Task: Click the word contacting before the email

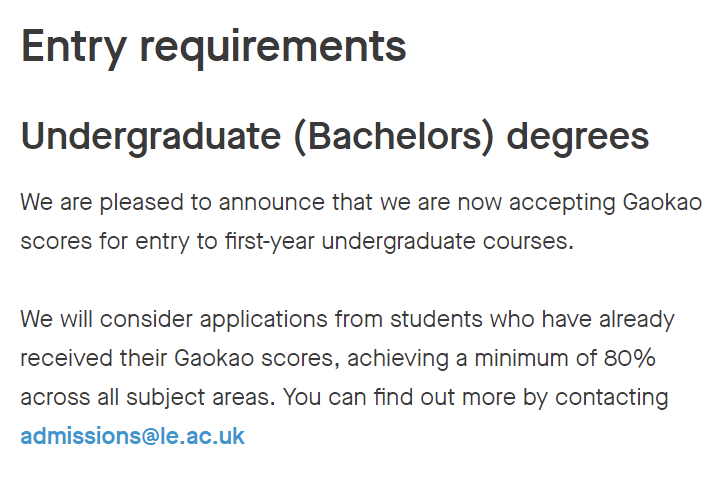Action: (612, 398)
